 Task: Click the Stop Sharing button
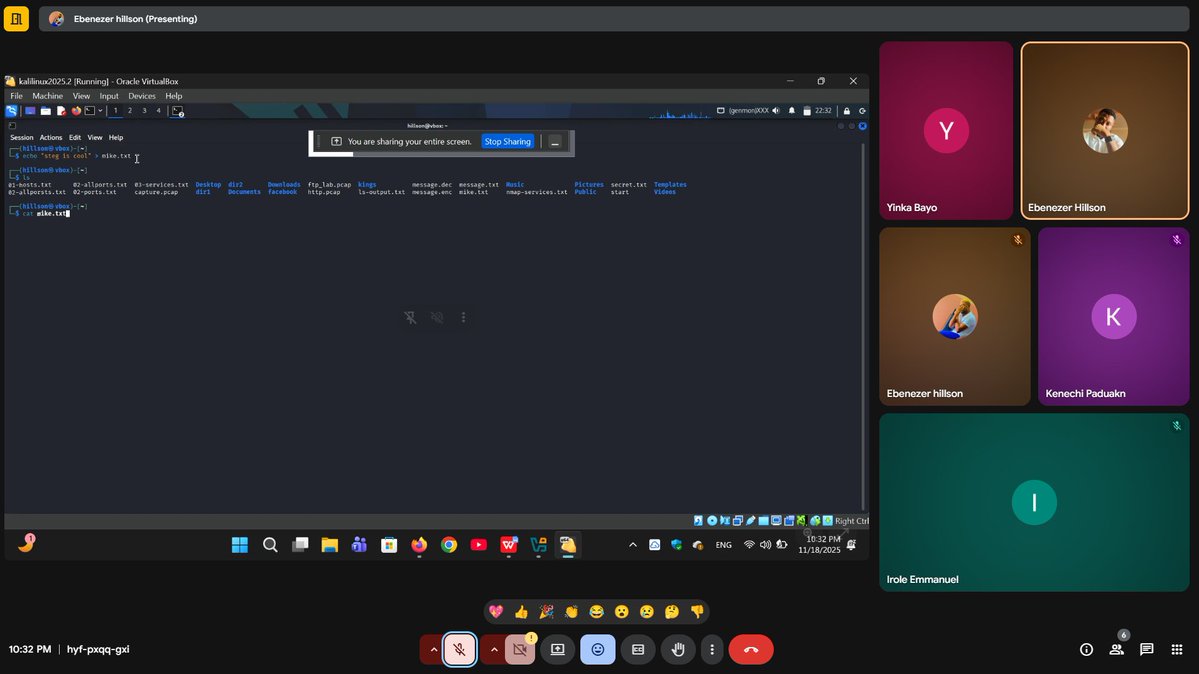[x=508, y=141]
